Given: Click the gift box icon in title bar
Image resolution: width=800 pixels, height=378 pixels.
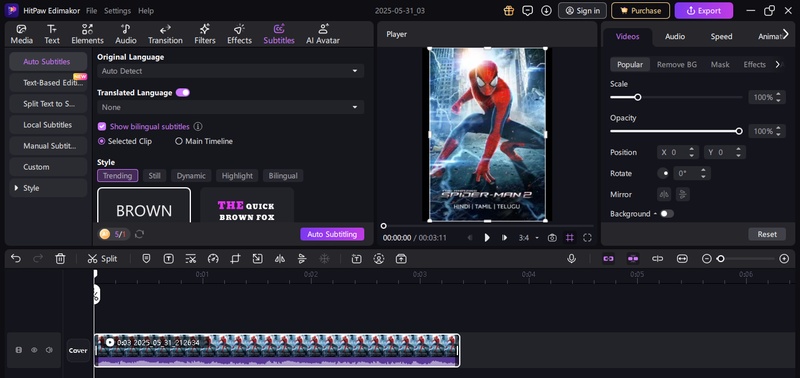Looking at the screenshot, I should [x=509, y=10].
